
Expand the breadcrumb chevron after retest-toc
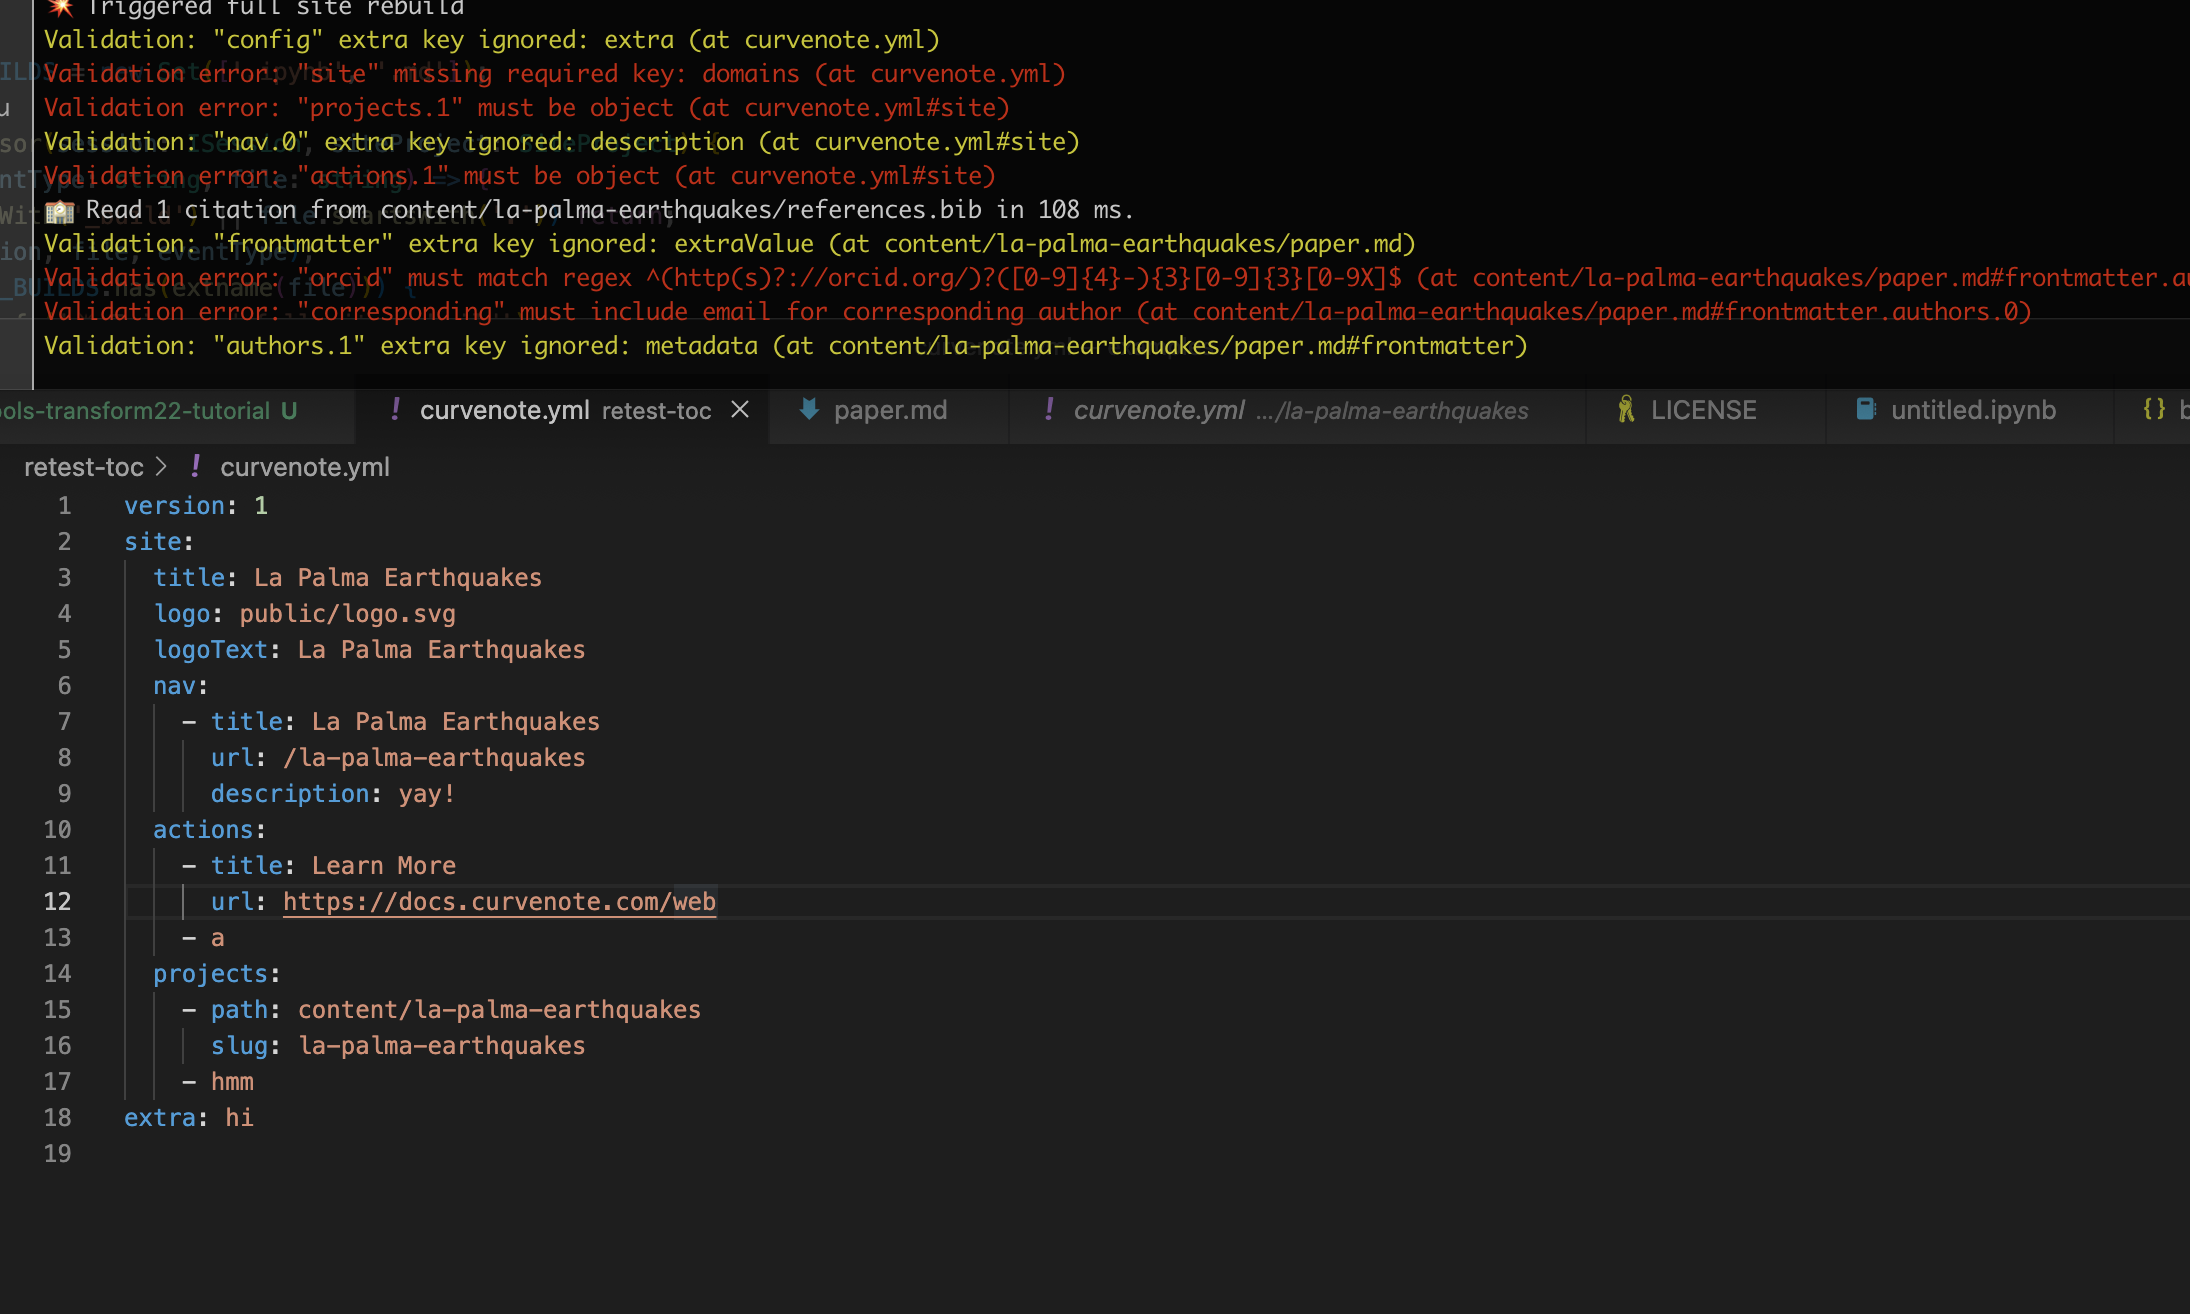[x=161, y=467]
